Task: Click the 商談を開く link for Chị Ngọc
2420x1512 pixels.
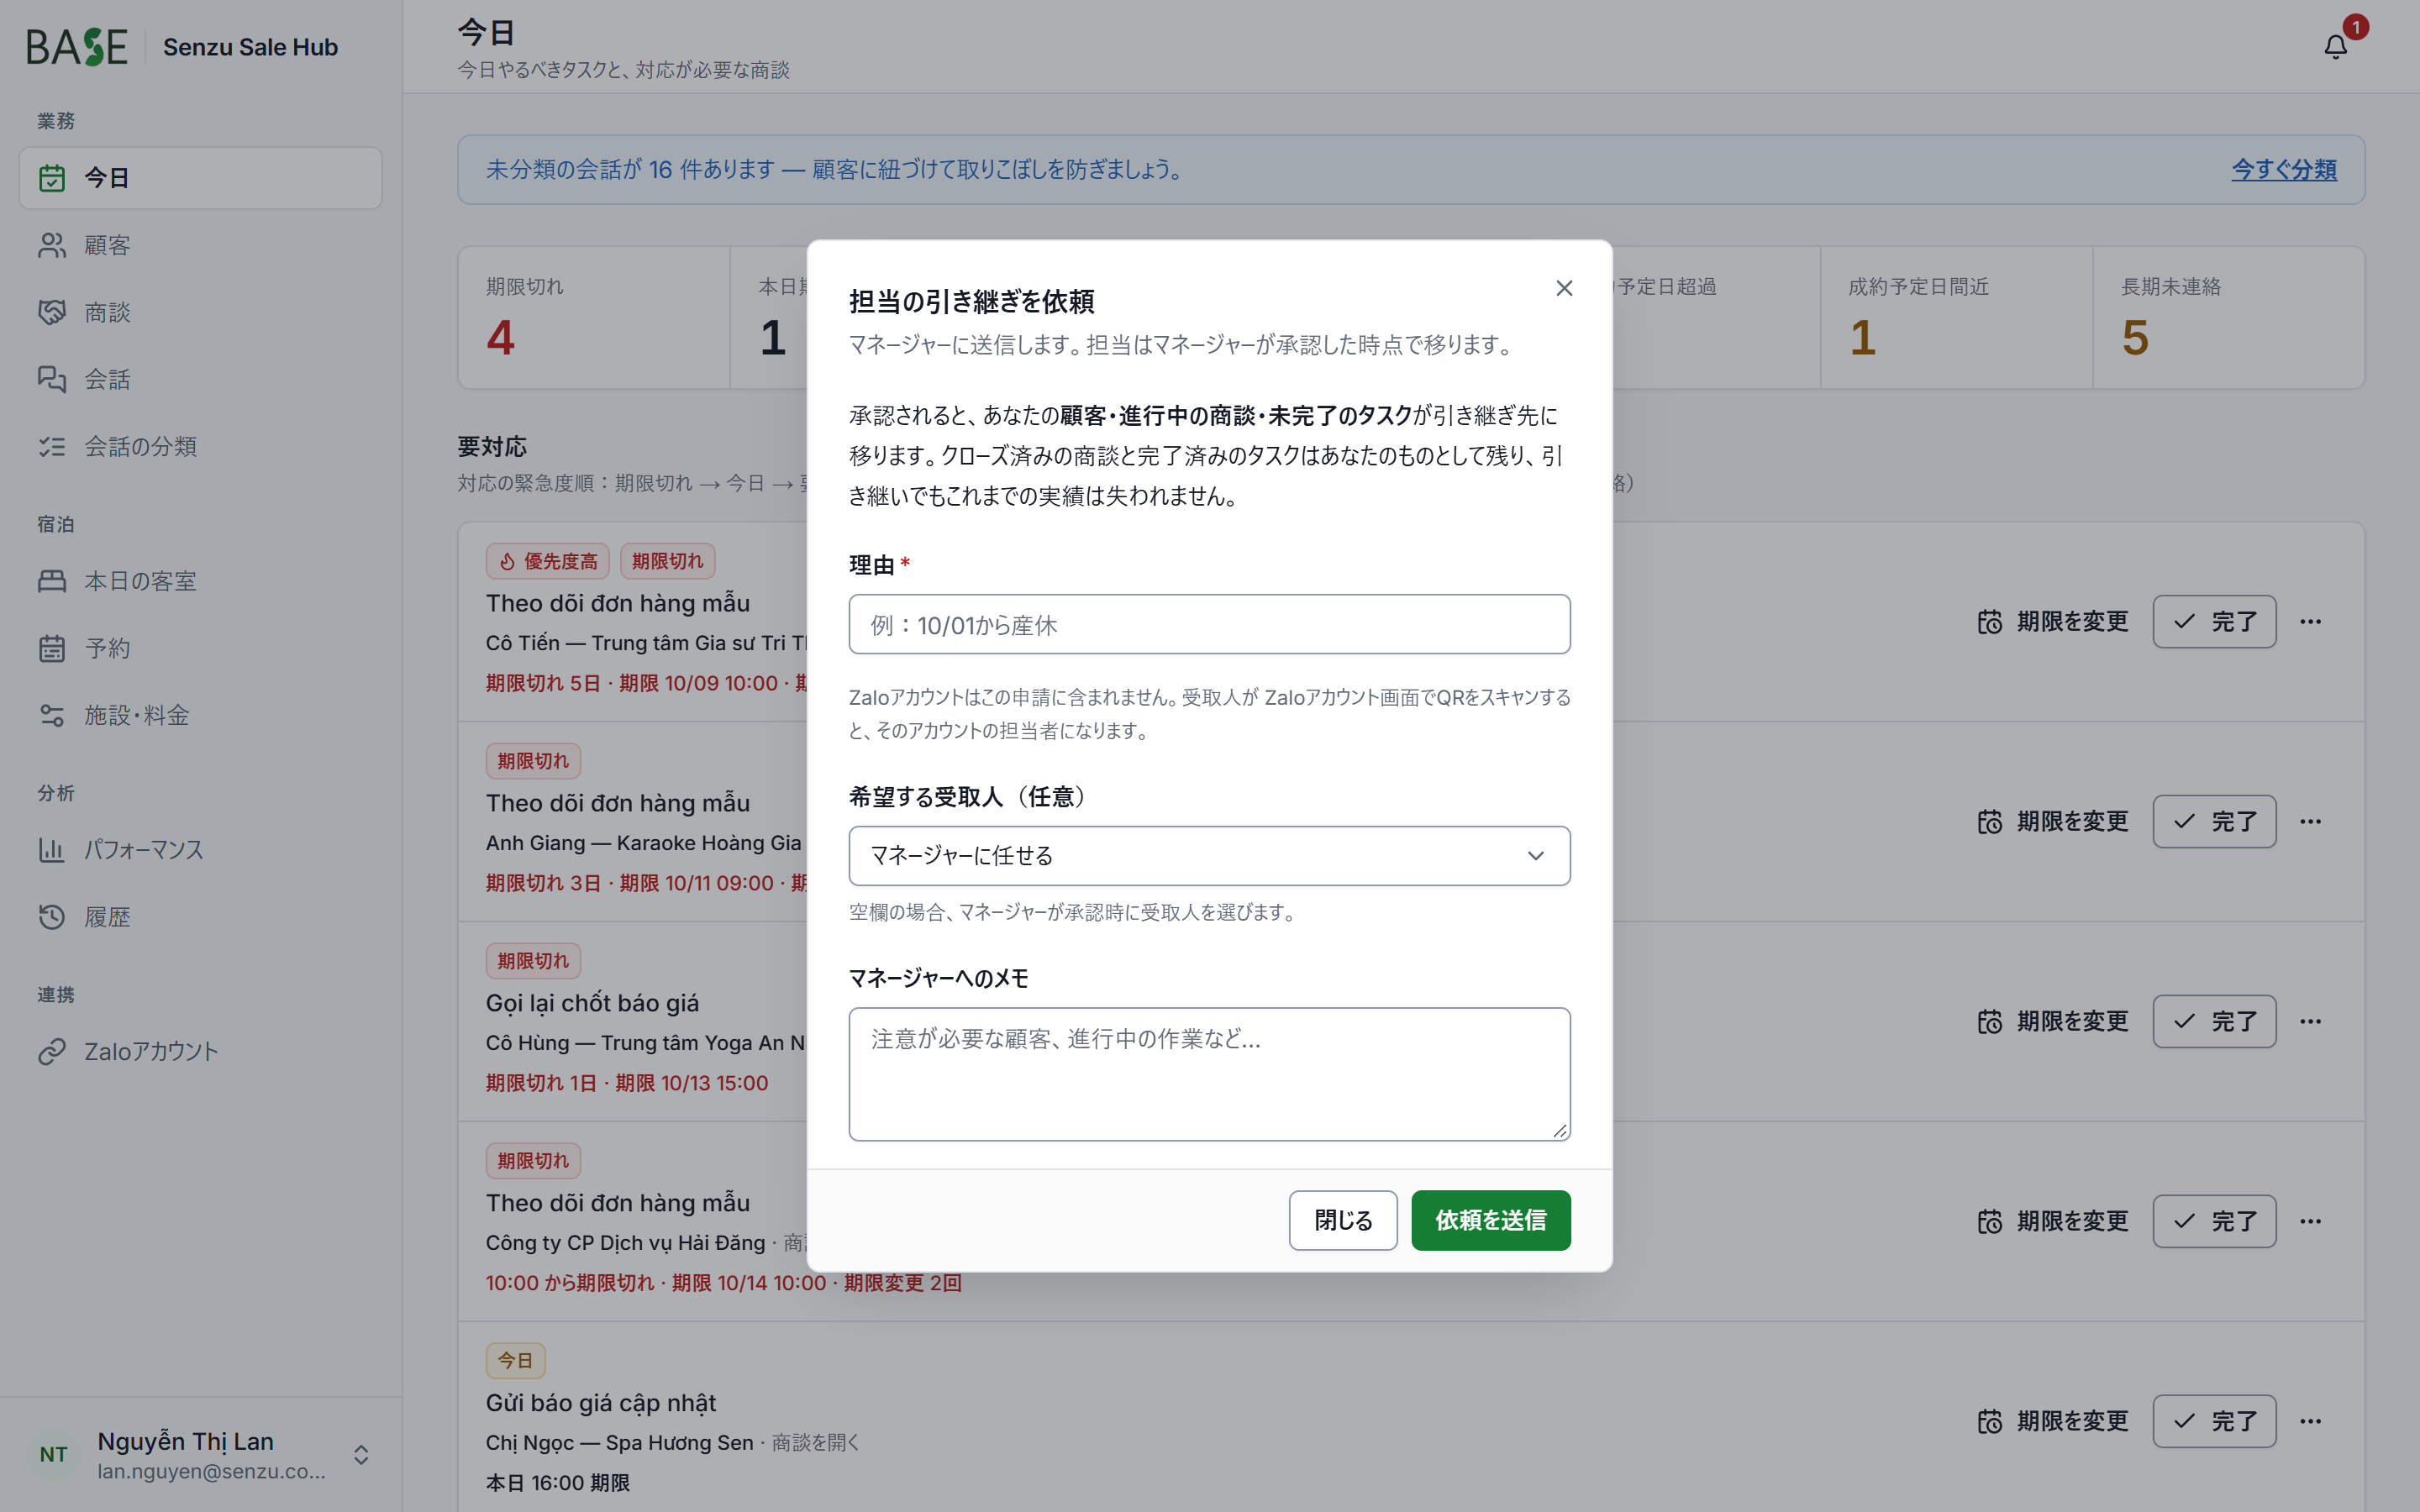Action: [815, 1443]
